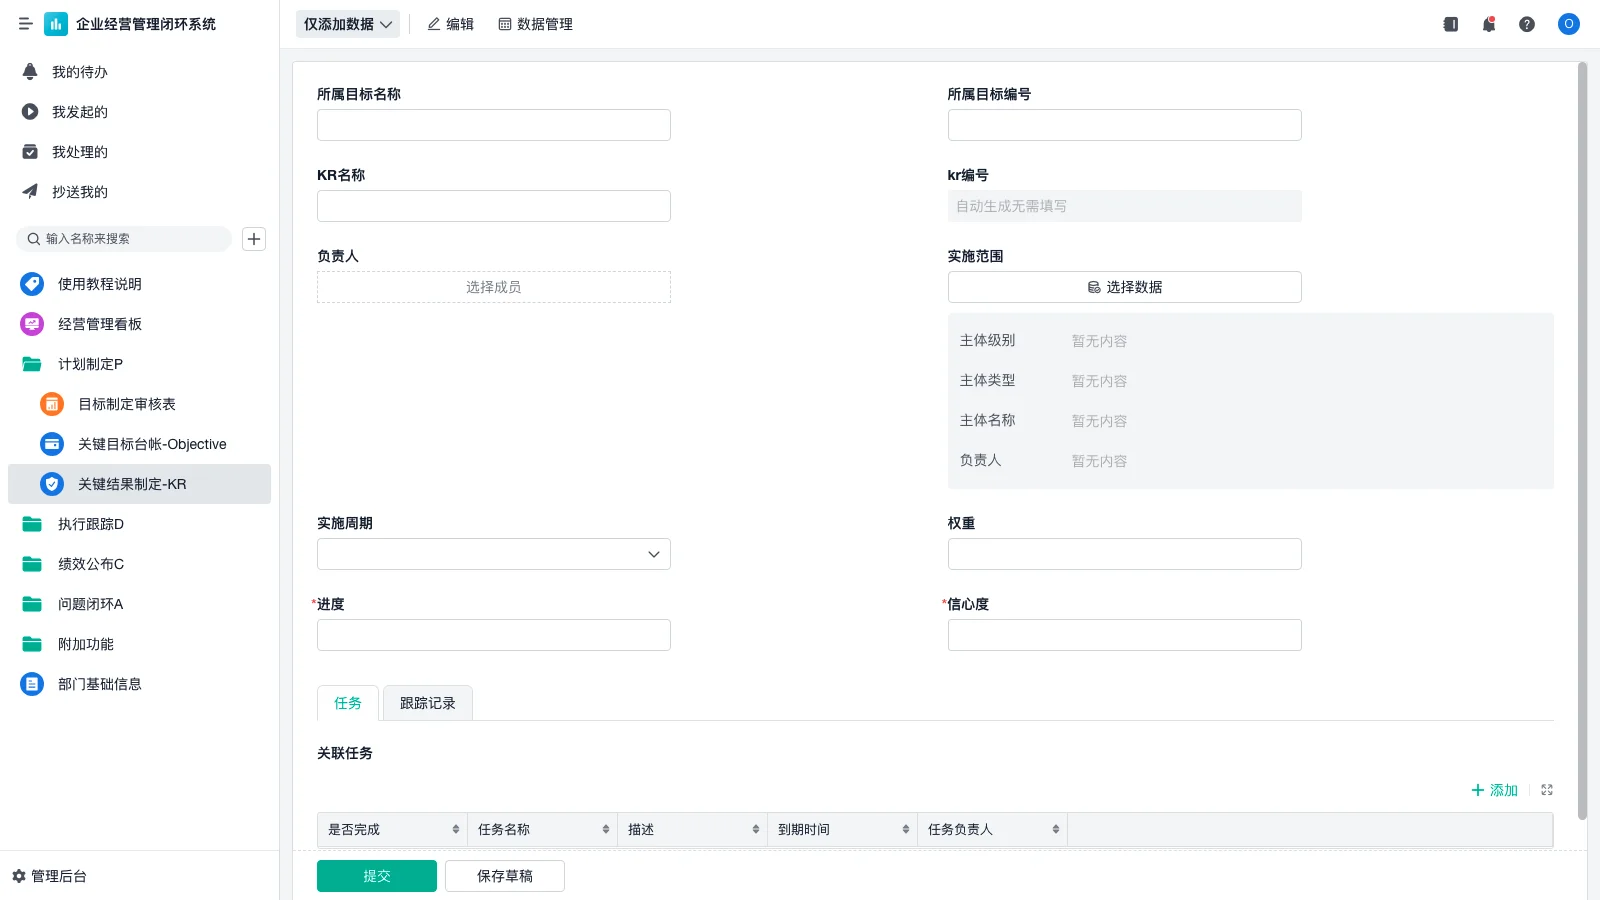Open the 经营管理看板 dashboard
This screenshot has width=1600, height=900.
[x=100, y=324]
